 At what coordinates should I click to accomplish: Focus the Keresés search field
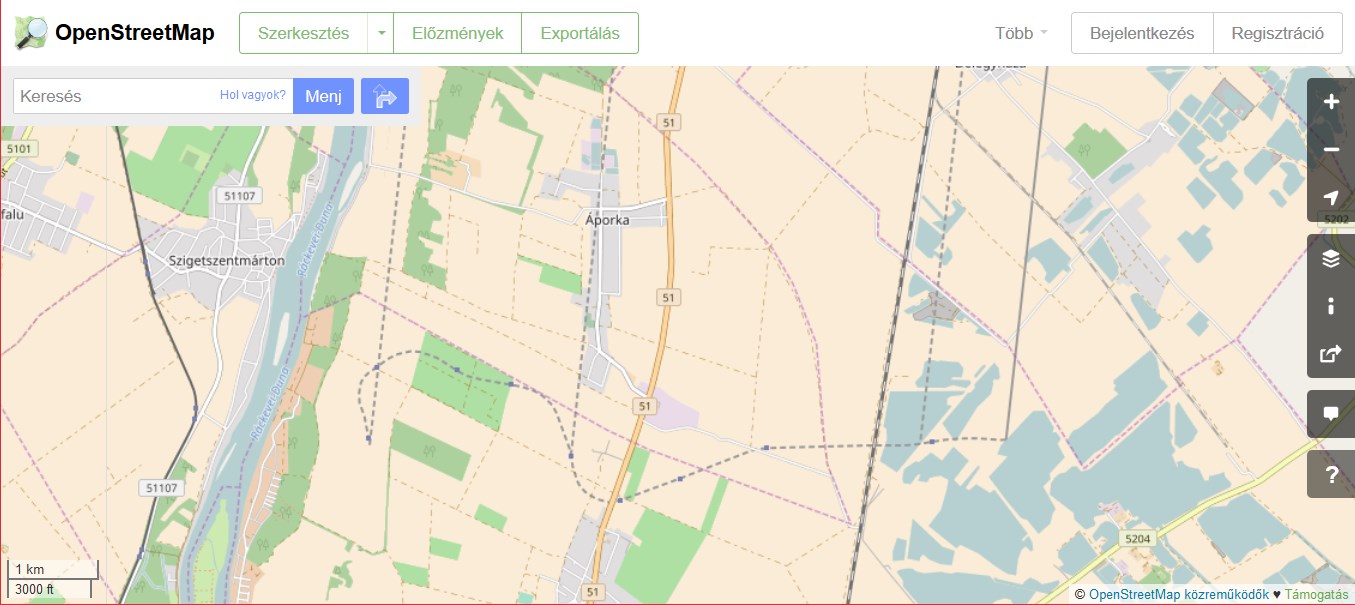click(x=153, y=96)
